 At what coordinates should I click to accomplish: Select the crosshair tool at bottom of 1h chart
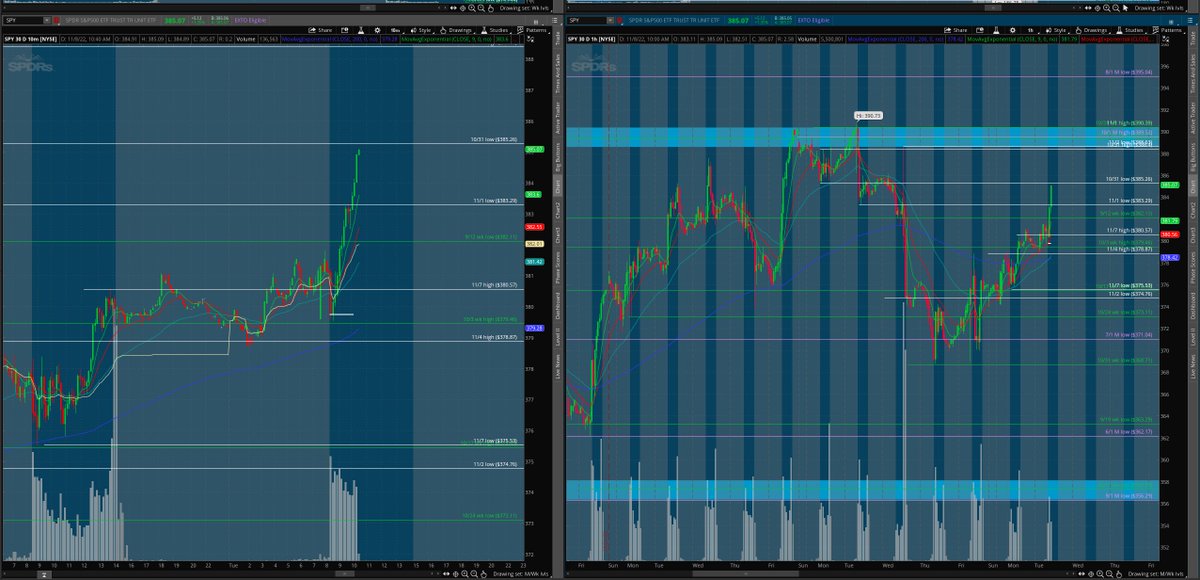1091,574
